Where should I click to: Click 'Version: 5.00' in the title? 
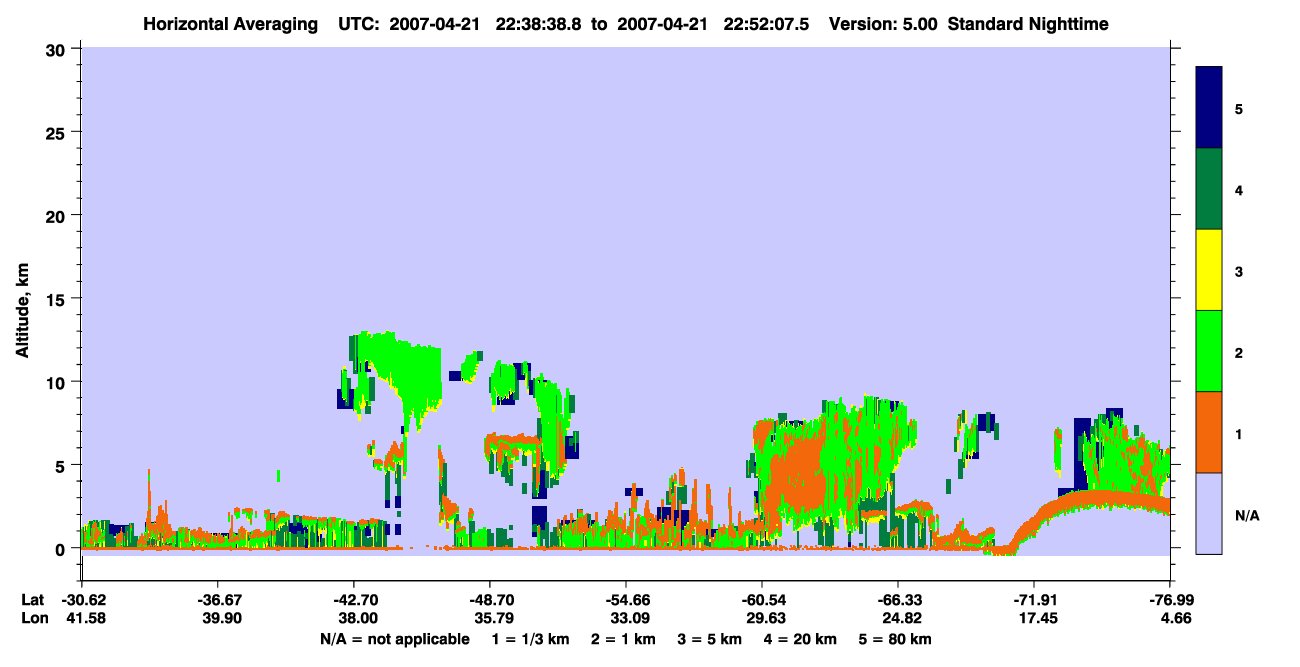[883, 24]
